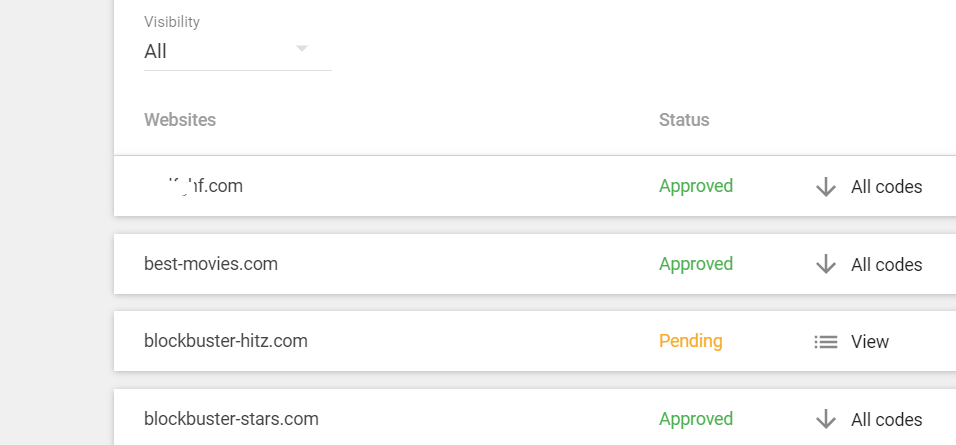Screen dimensions: 956x445
Task: Click download arrow icon for blockbuster-stars.com
Action: 826,420
